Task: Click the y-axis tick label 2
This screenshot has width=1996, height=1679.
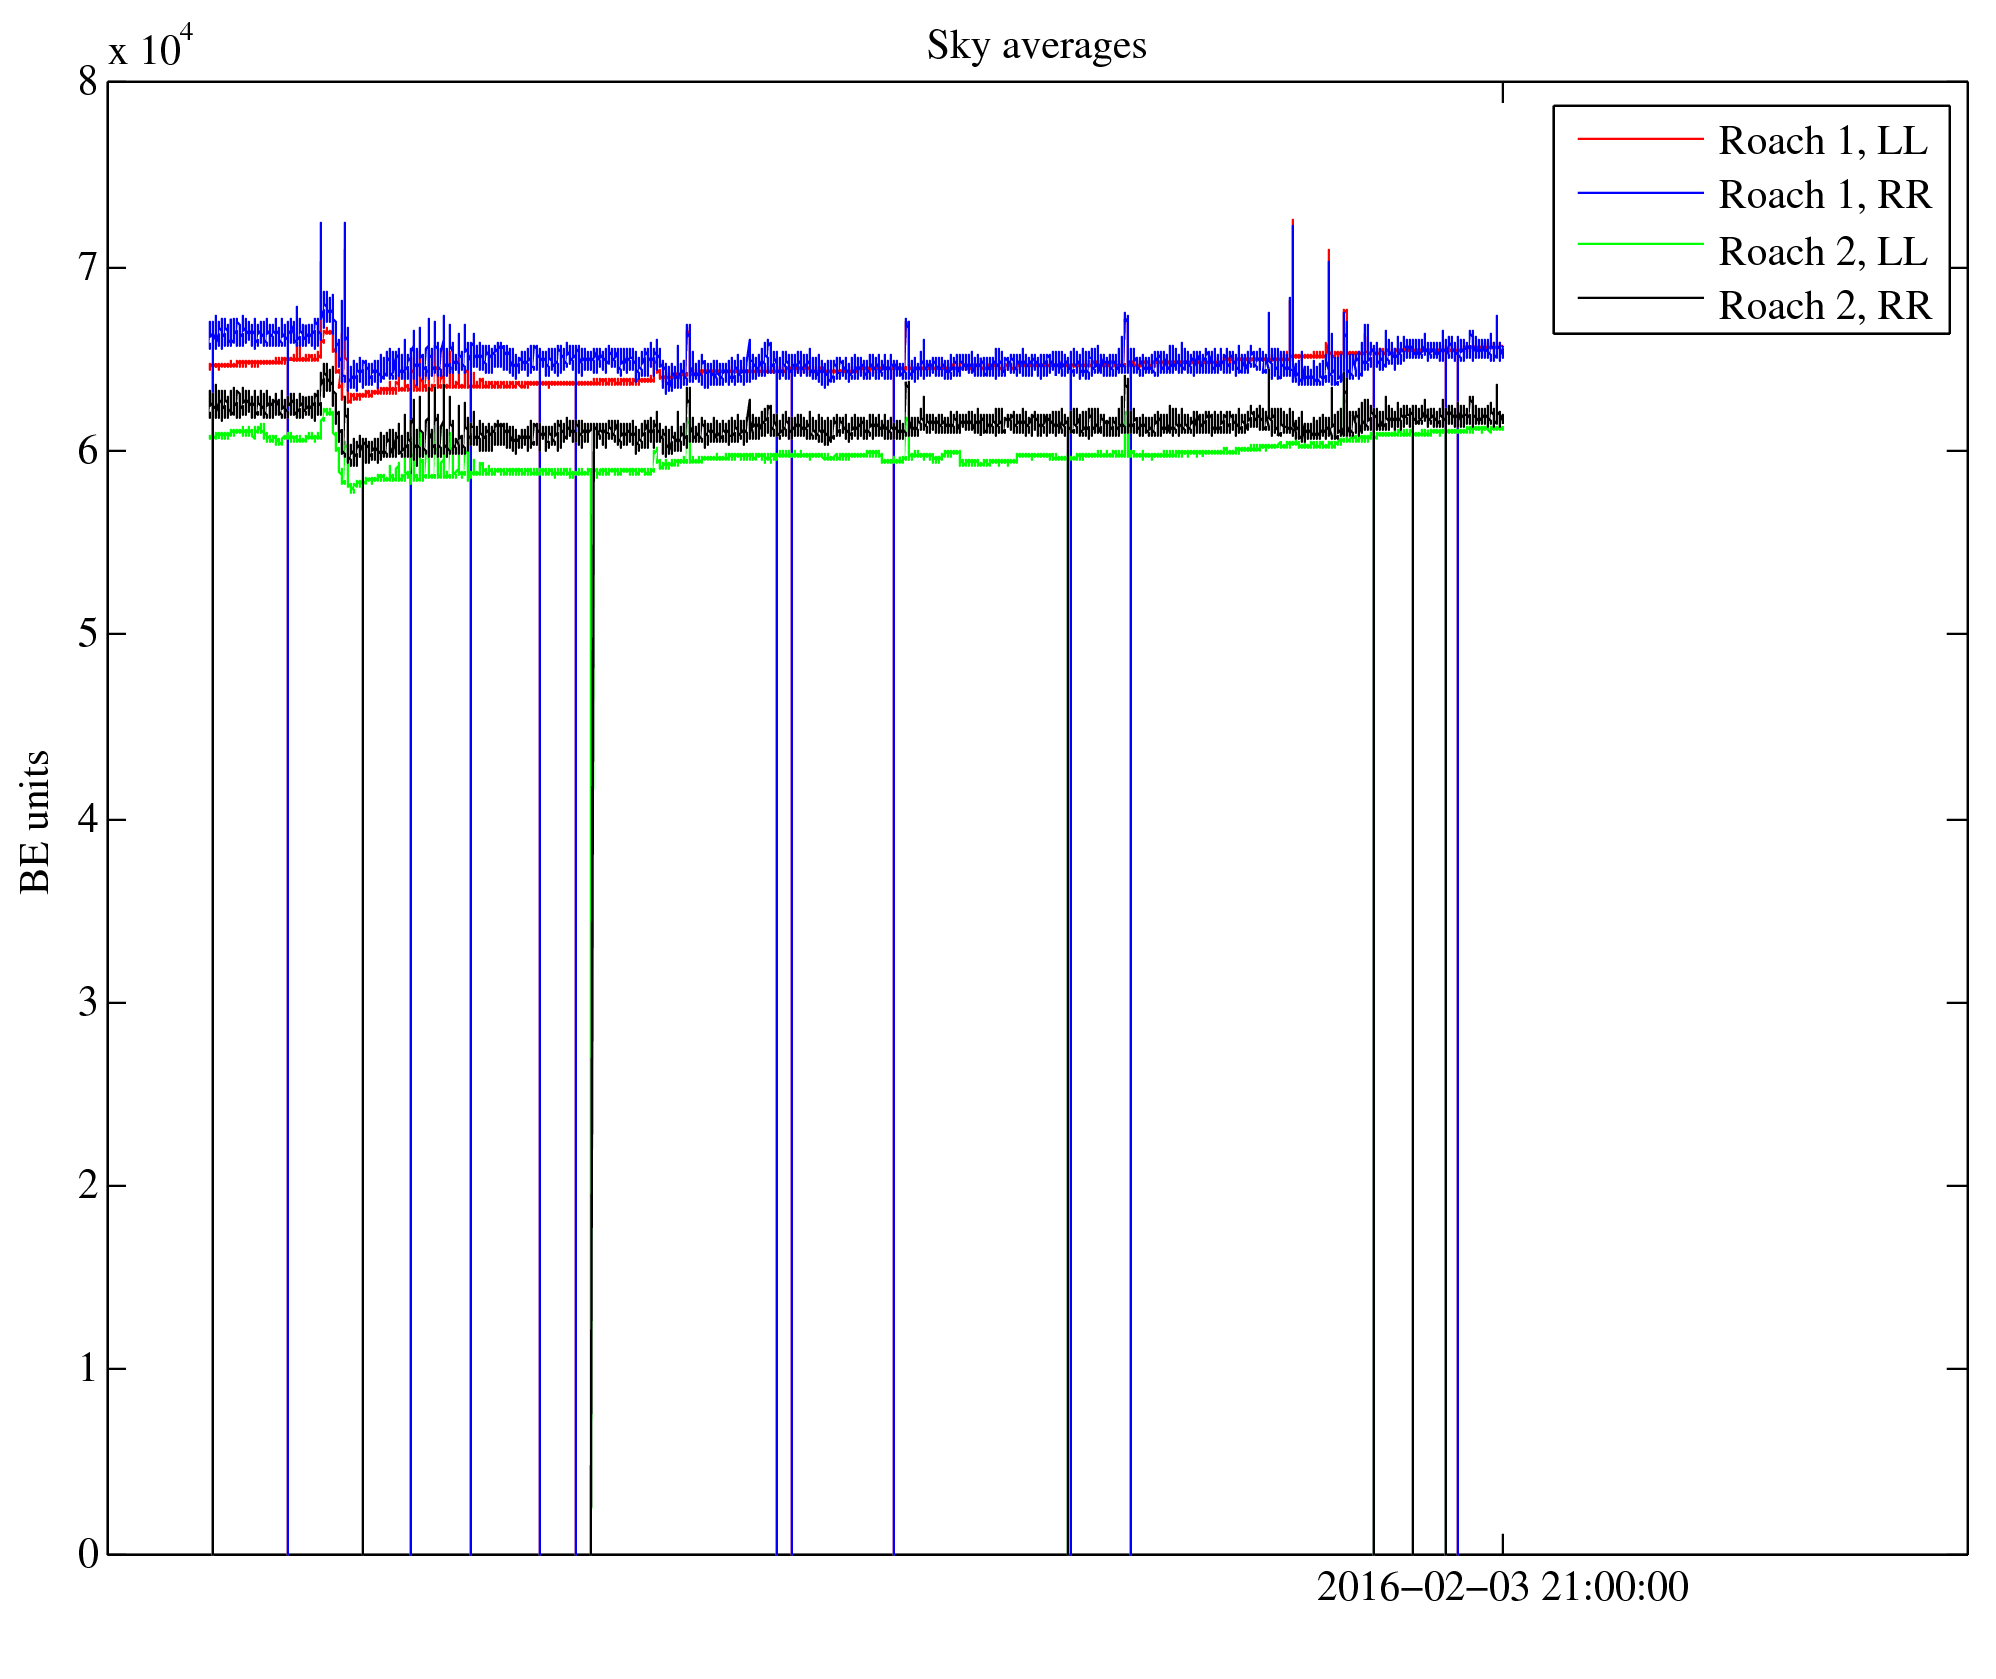Action: pyautogui.click(x=88, y=1186)
